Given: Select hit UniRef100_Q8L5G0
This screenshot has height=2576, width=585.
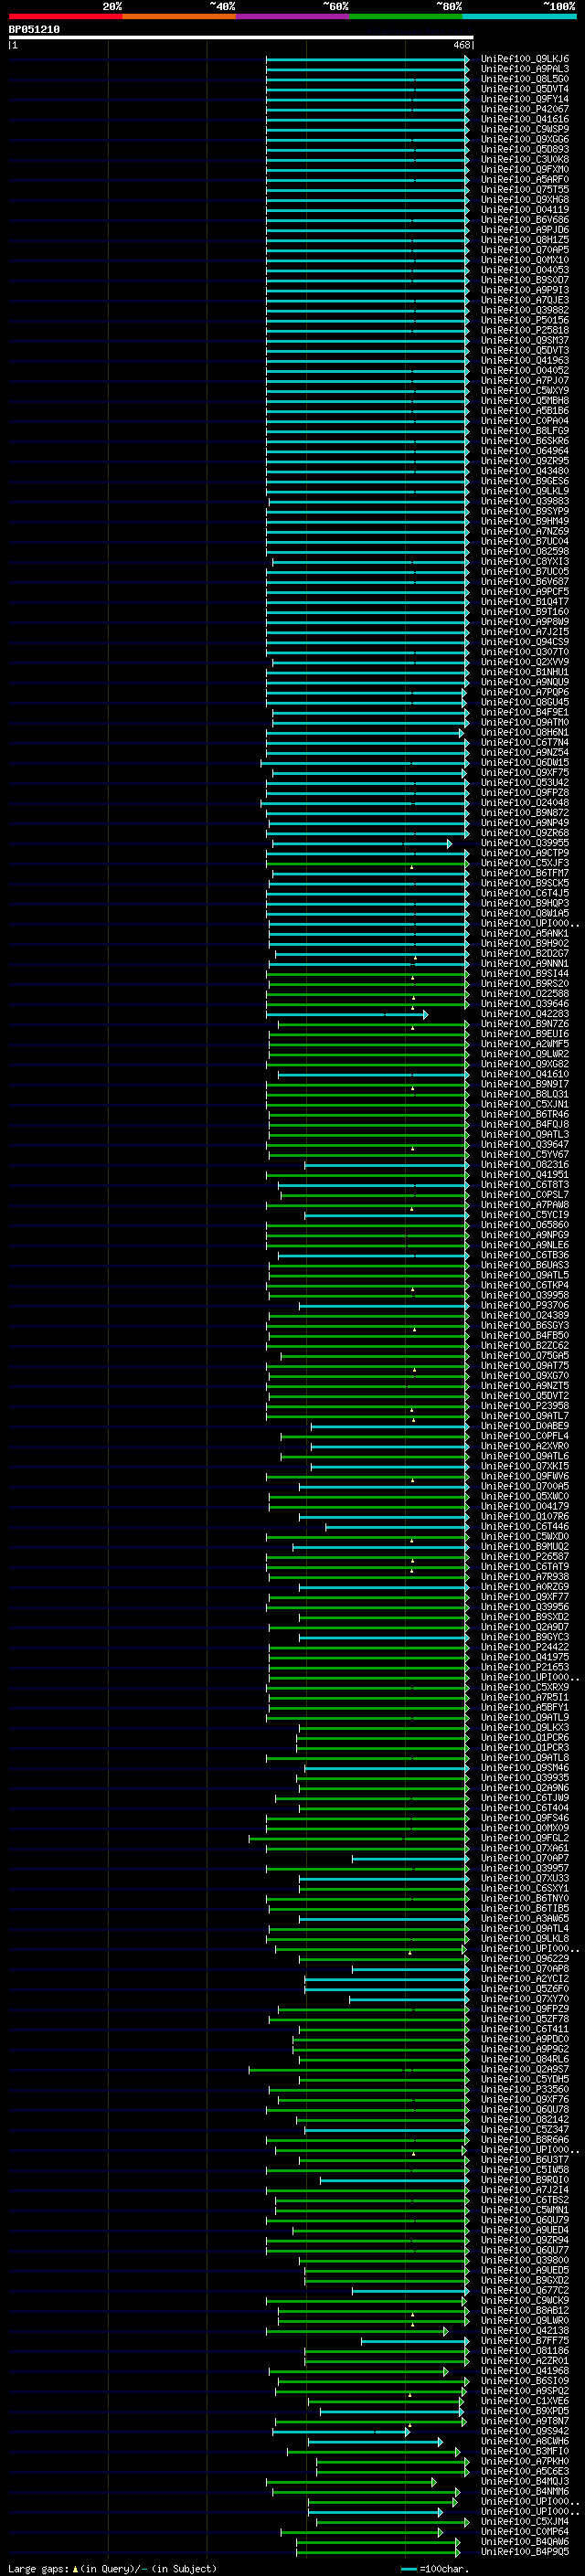Looking at the screenshot, I should (x=525, y=79).
